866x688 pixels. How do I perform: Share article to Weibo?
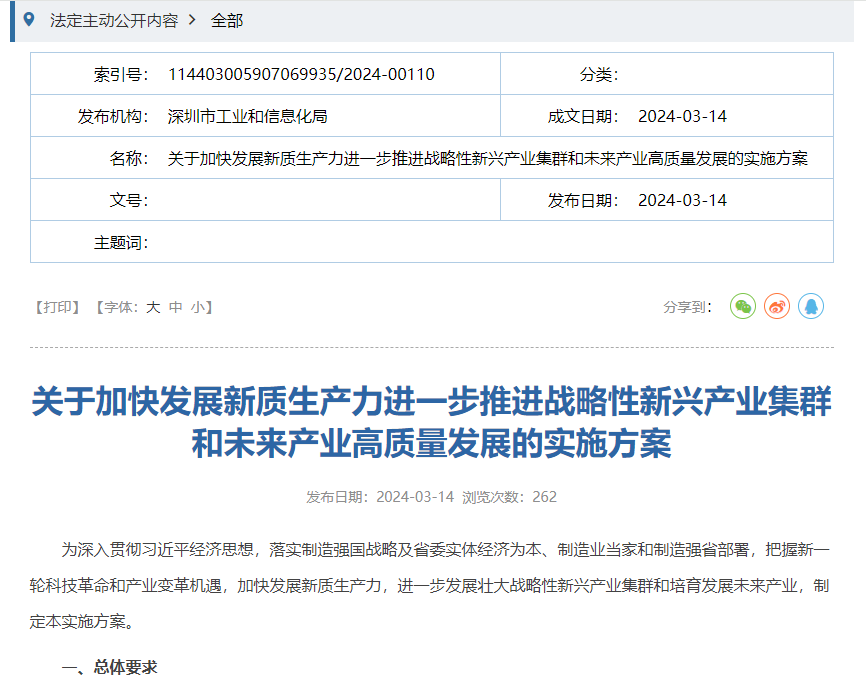(777, 306)
